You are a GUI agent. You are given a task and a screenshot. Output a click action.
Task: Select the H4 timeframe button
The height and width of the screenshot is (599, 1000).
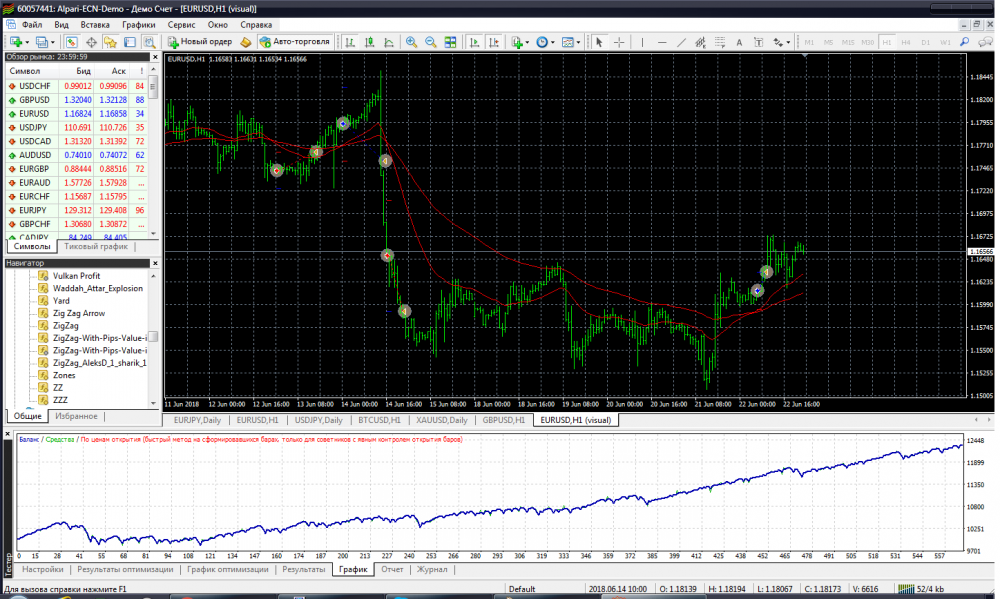click(x=906, y=42)
